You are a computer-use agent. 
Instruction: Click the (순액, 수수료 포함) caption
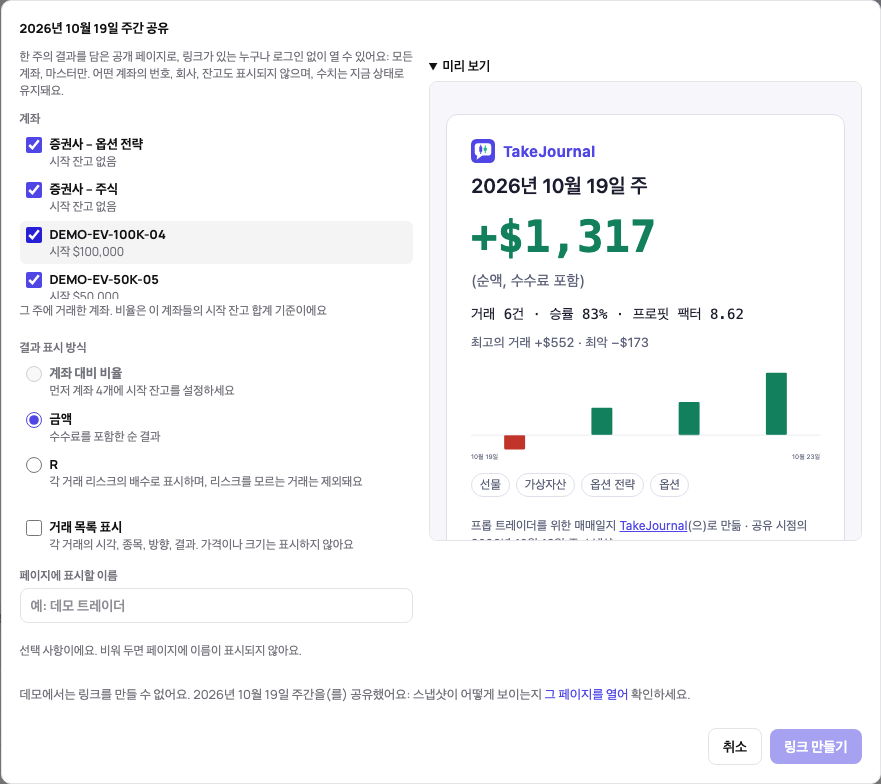point(528,280)
